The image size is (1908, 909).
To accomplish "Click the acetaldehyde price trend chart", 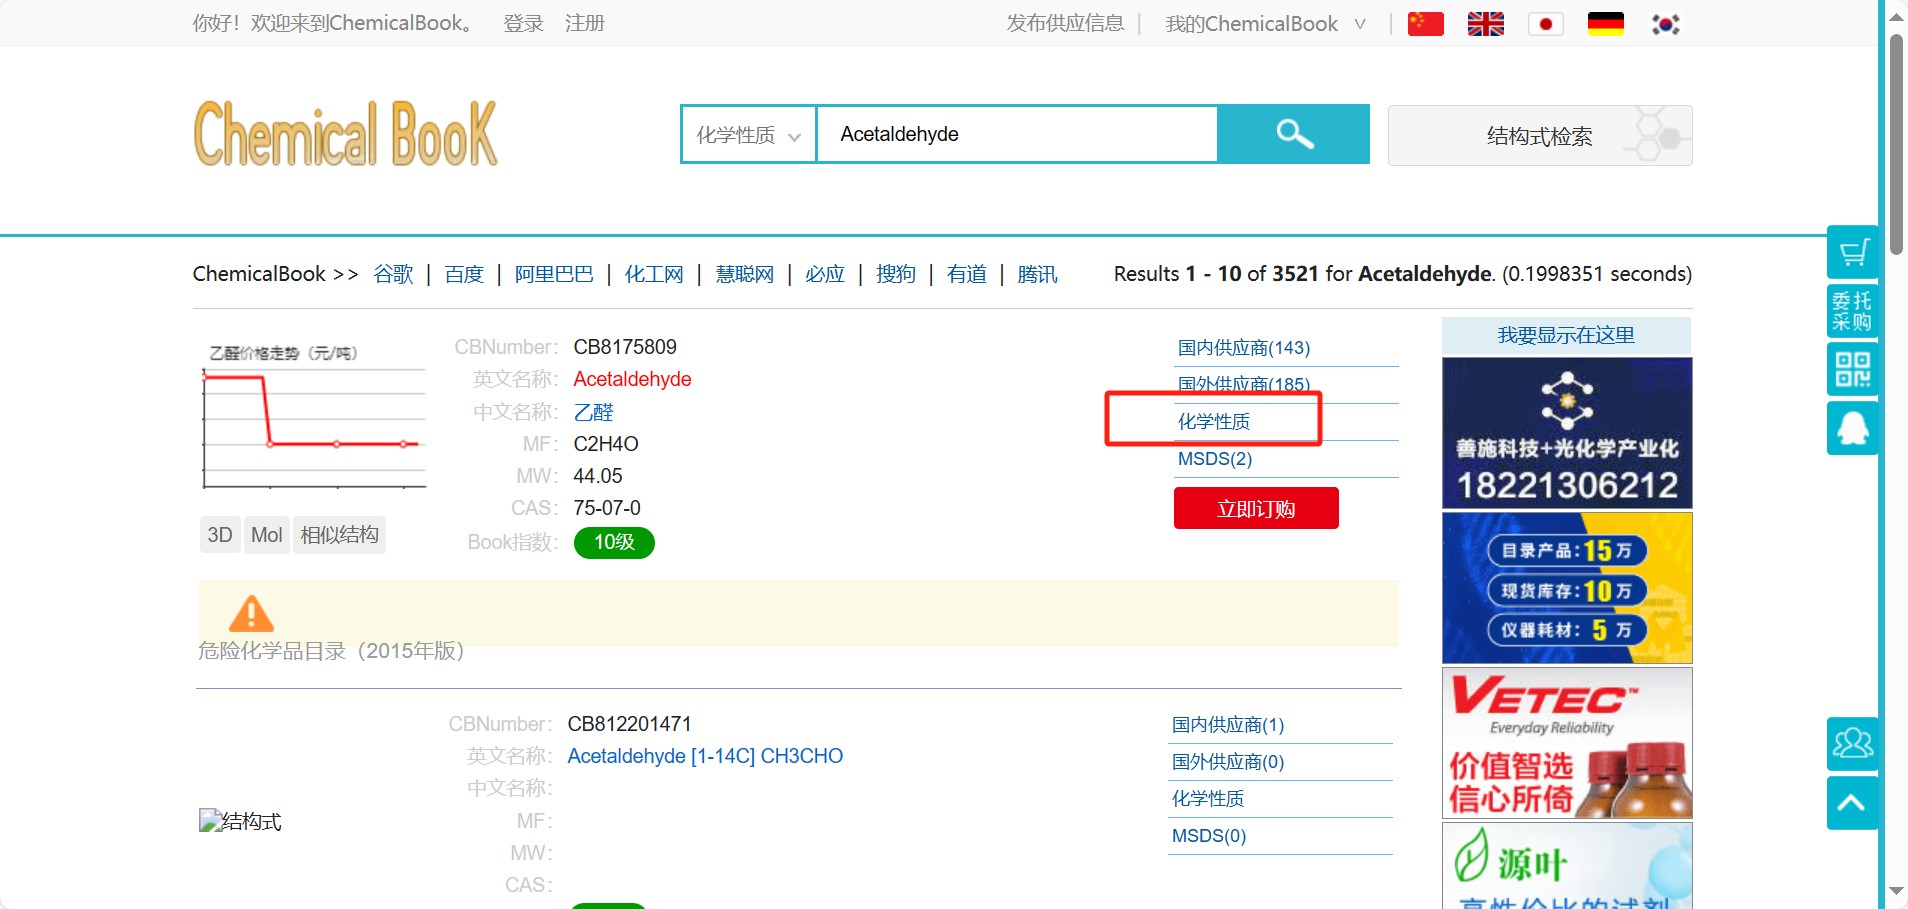I will (x=314, y=418).
